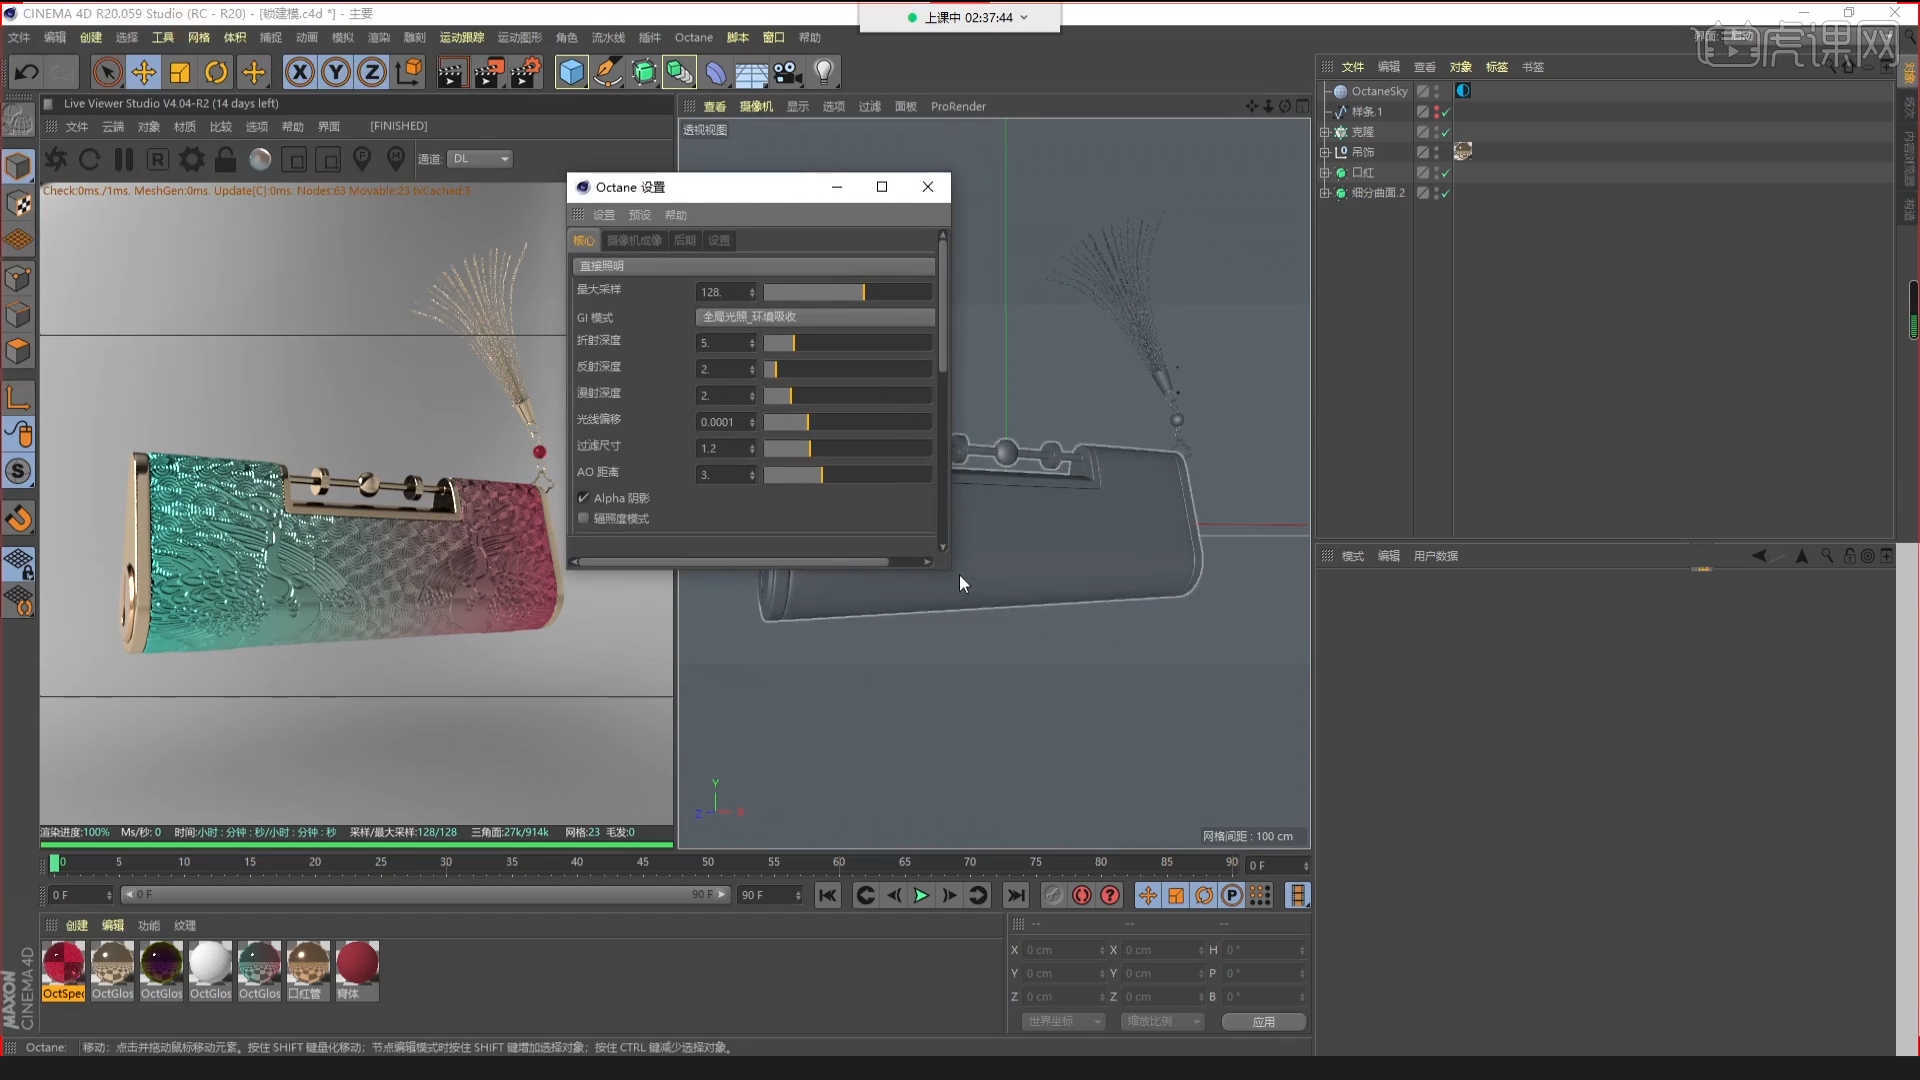1920x1080 pixels.
Task: Open the ProRender menu in viewport
Action: tap(958, 107)
